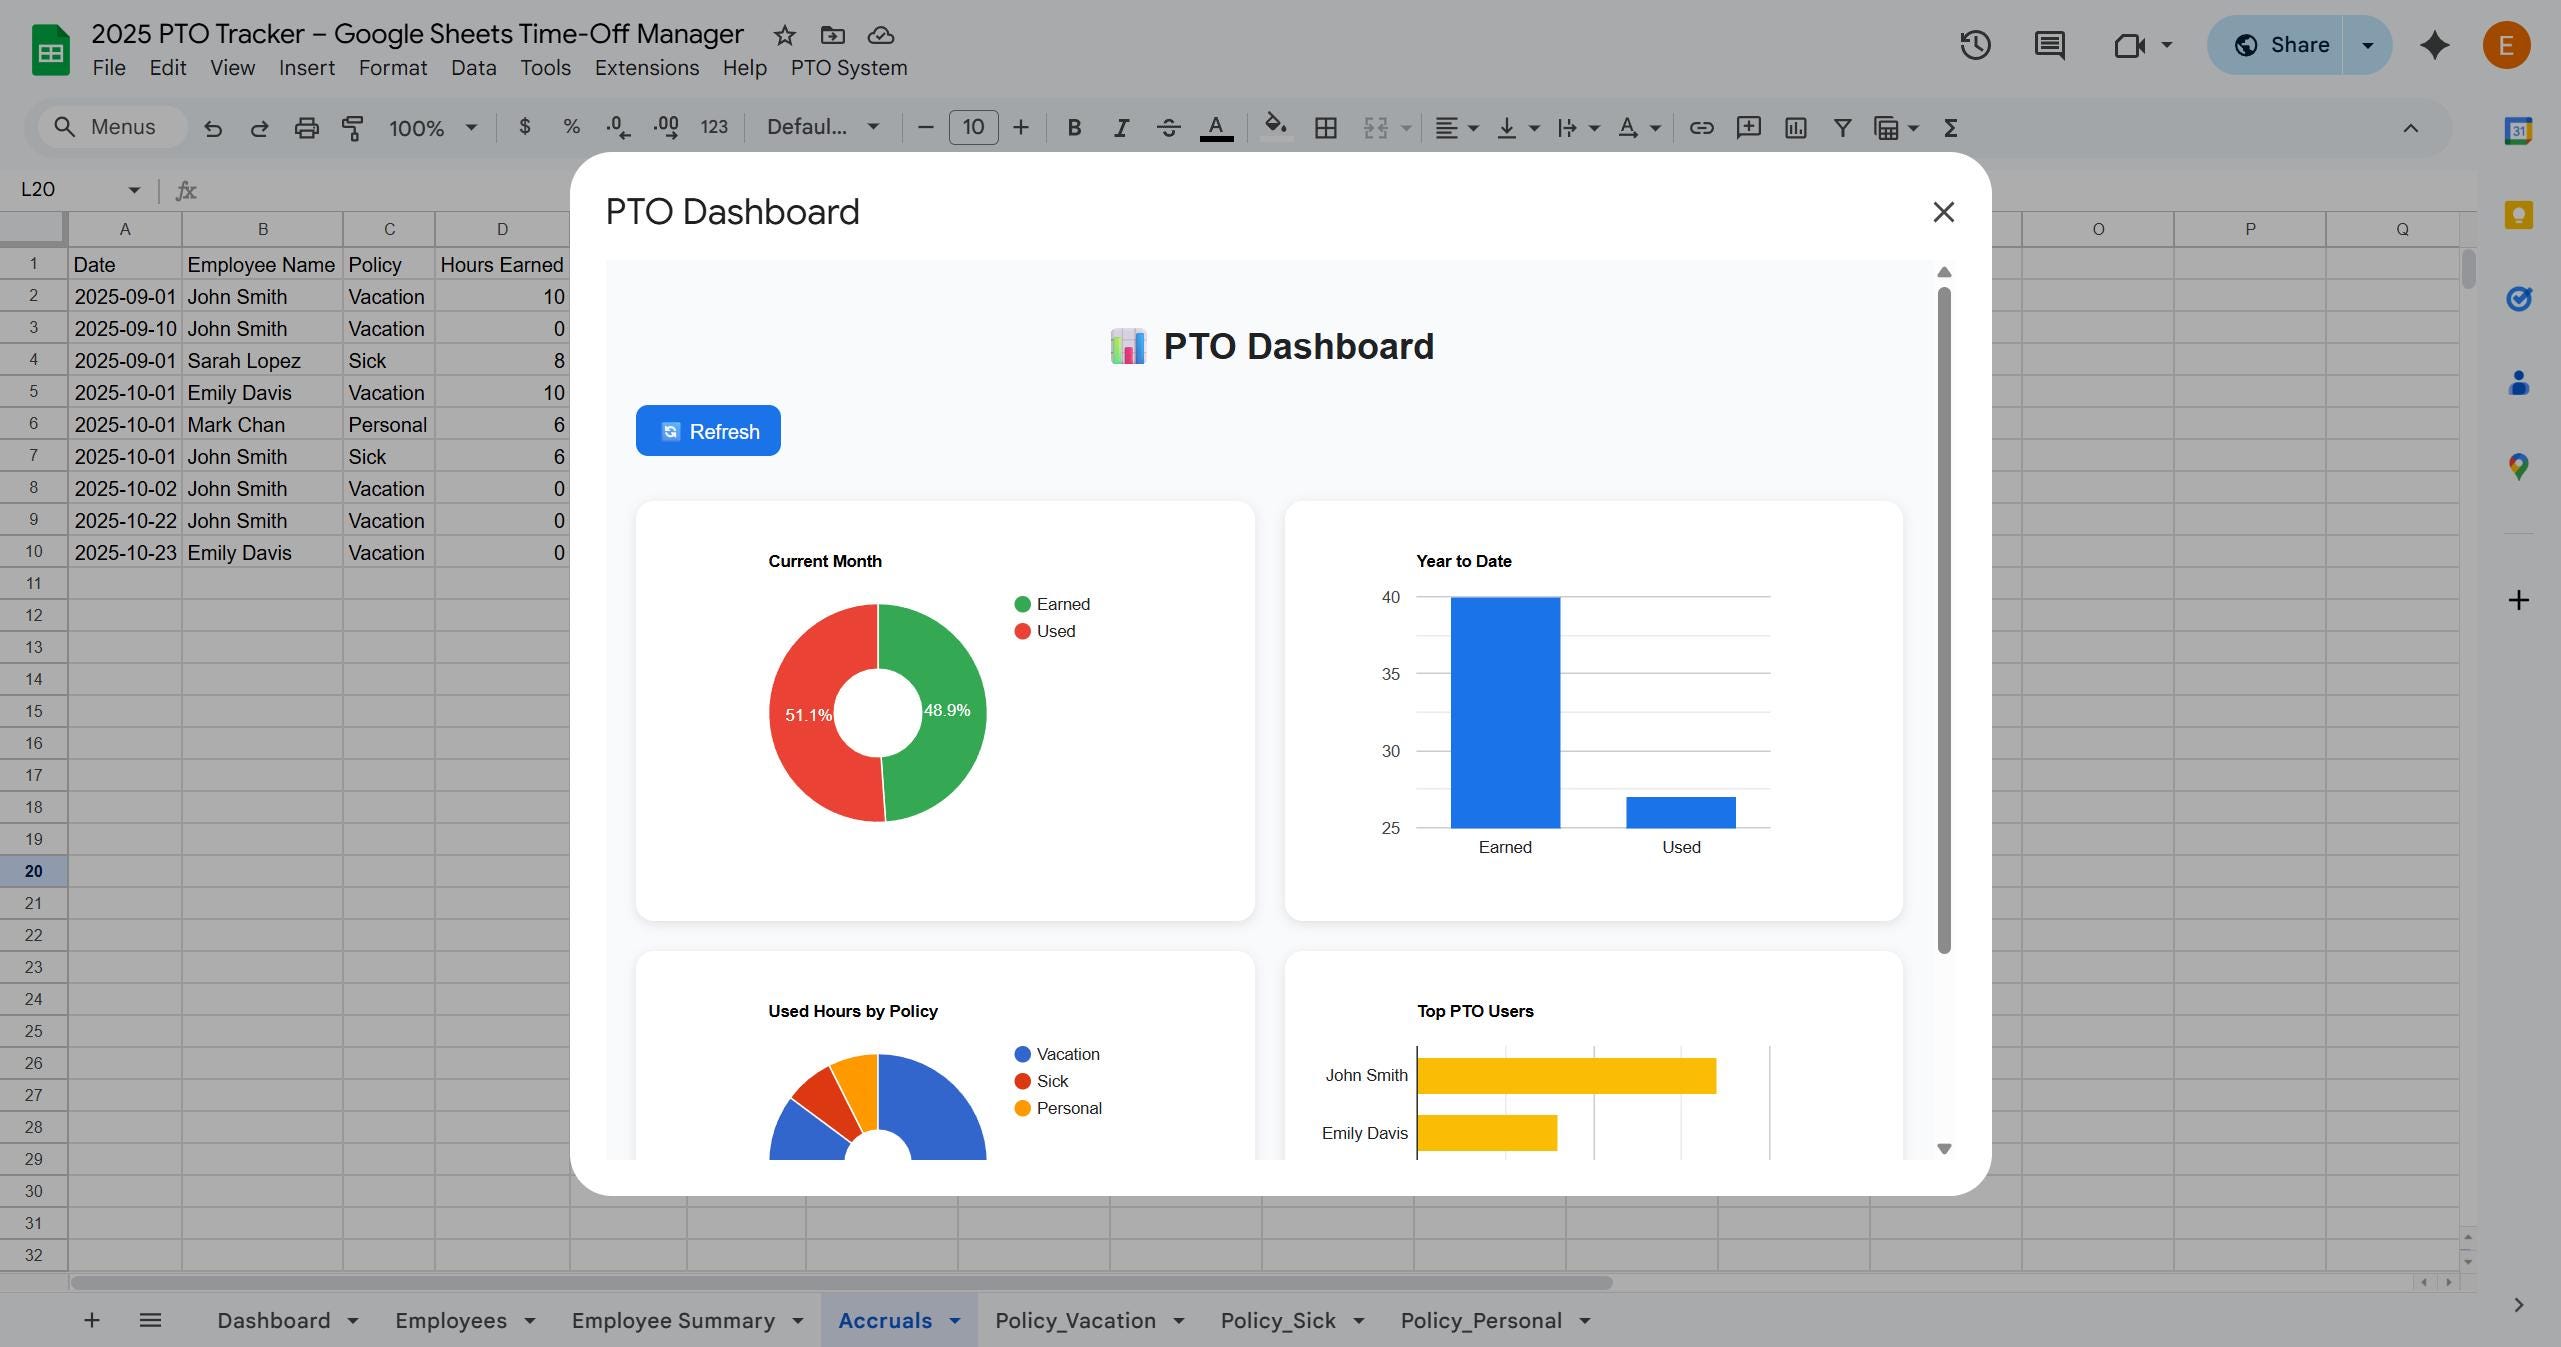Toggle strikethrough formatting
The width and height of the screenshot is (2561, 1347).
tap(1168, 128)
